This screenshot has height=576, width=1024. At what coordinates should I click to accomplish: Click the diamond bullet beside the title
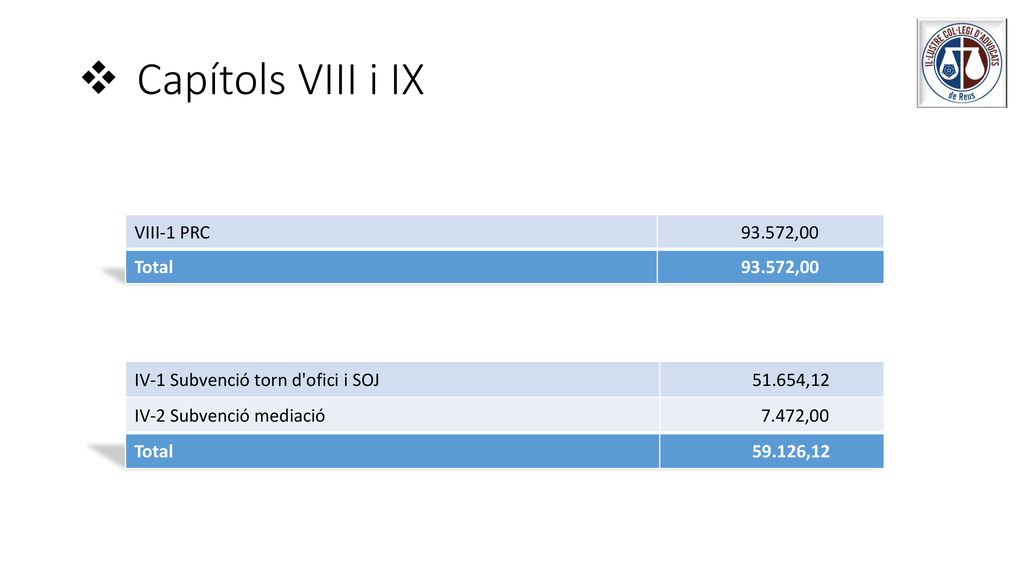pos(99,78)
